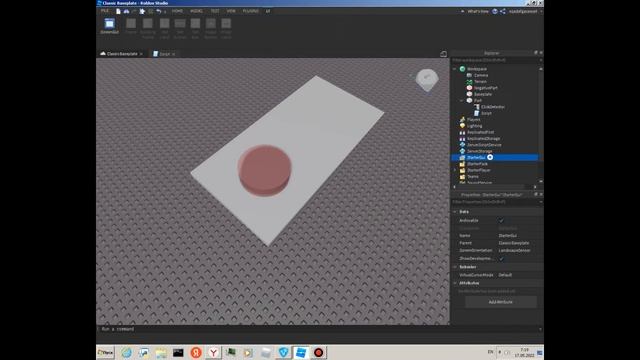Click the share icon near What's New

503,11
